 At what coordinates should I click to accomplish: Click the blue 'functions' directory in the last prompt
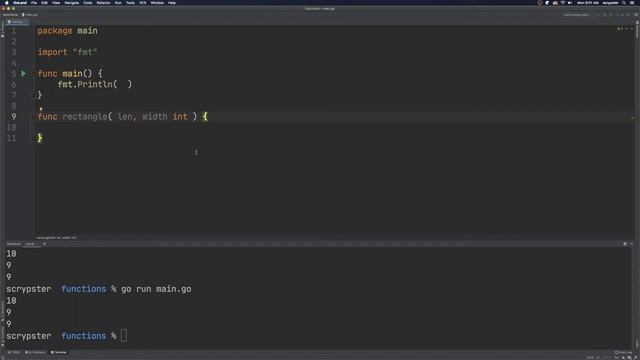pos(84,336)
